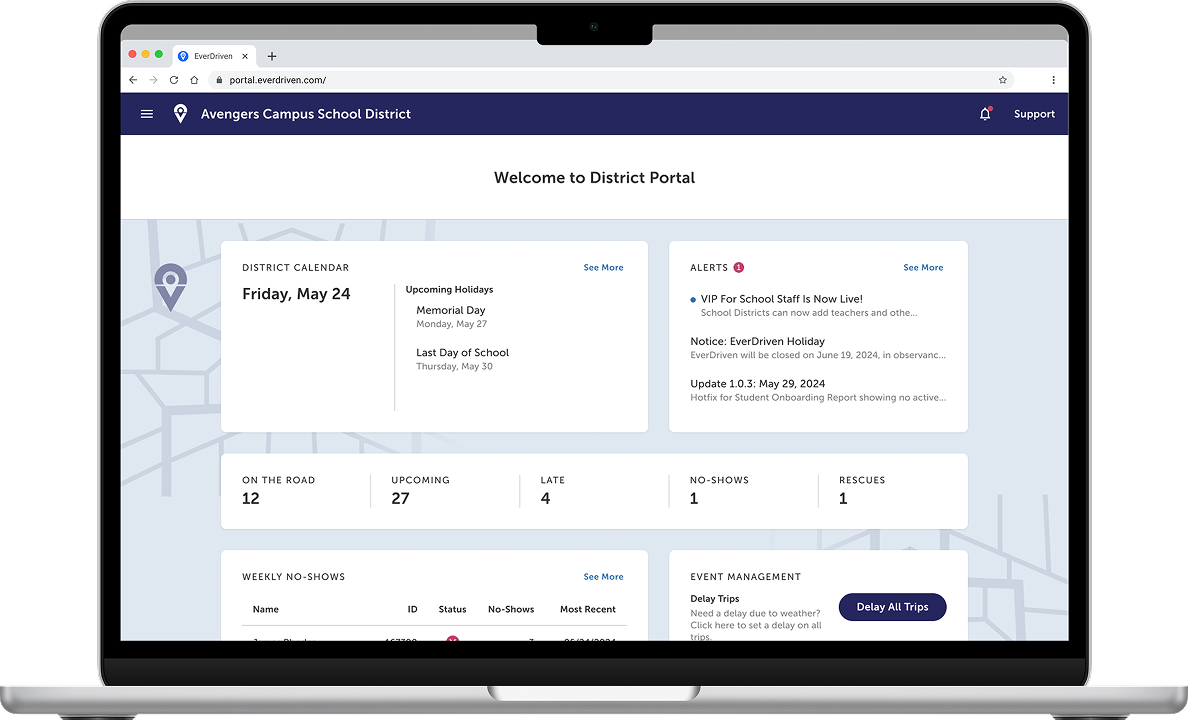Sort by the ID column header
This screenshot has width=1188, height=720.
tap(412, 609)
